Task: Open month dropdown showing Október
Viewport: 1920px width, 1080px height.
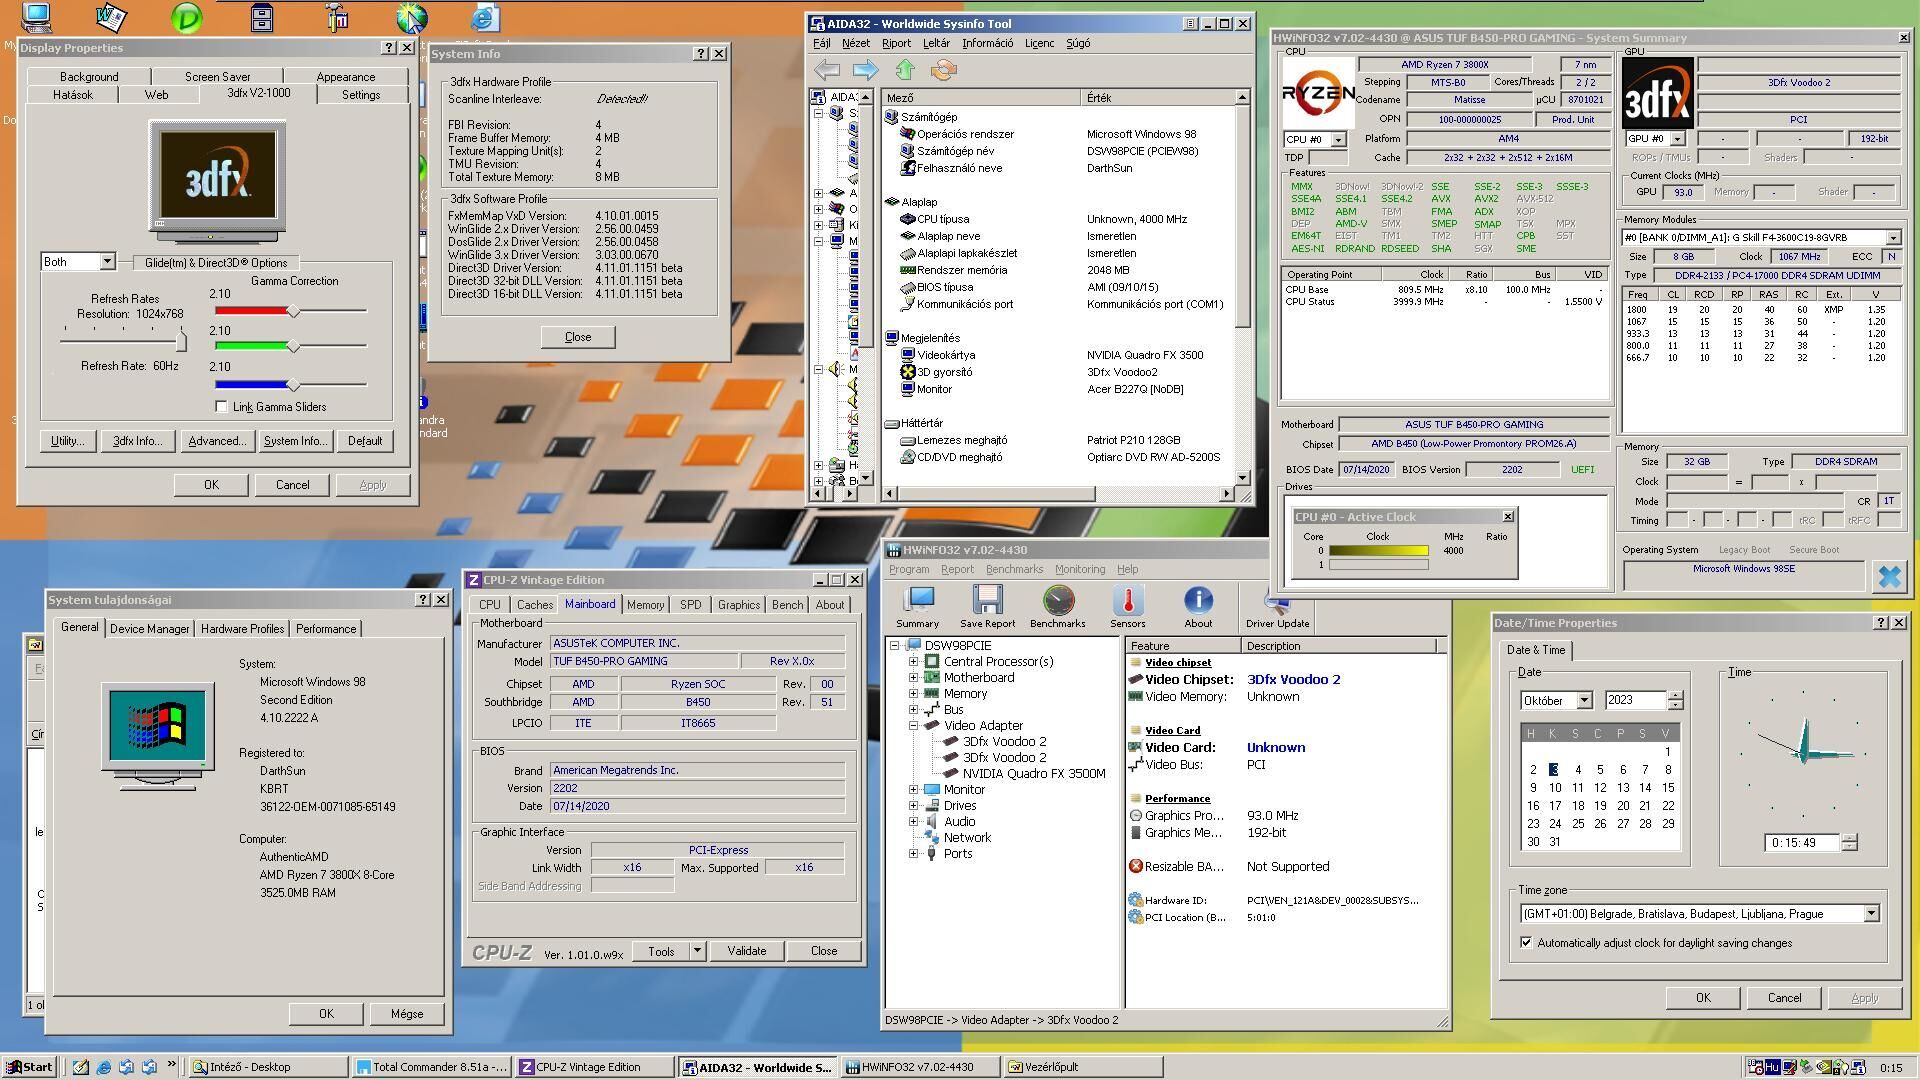Action: 1584,701
